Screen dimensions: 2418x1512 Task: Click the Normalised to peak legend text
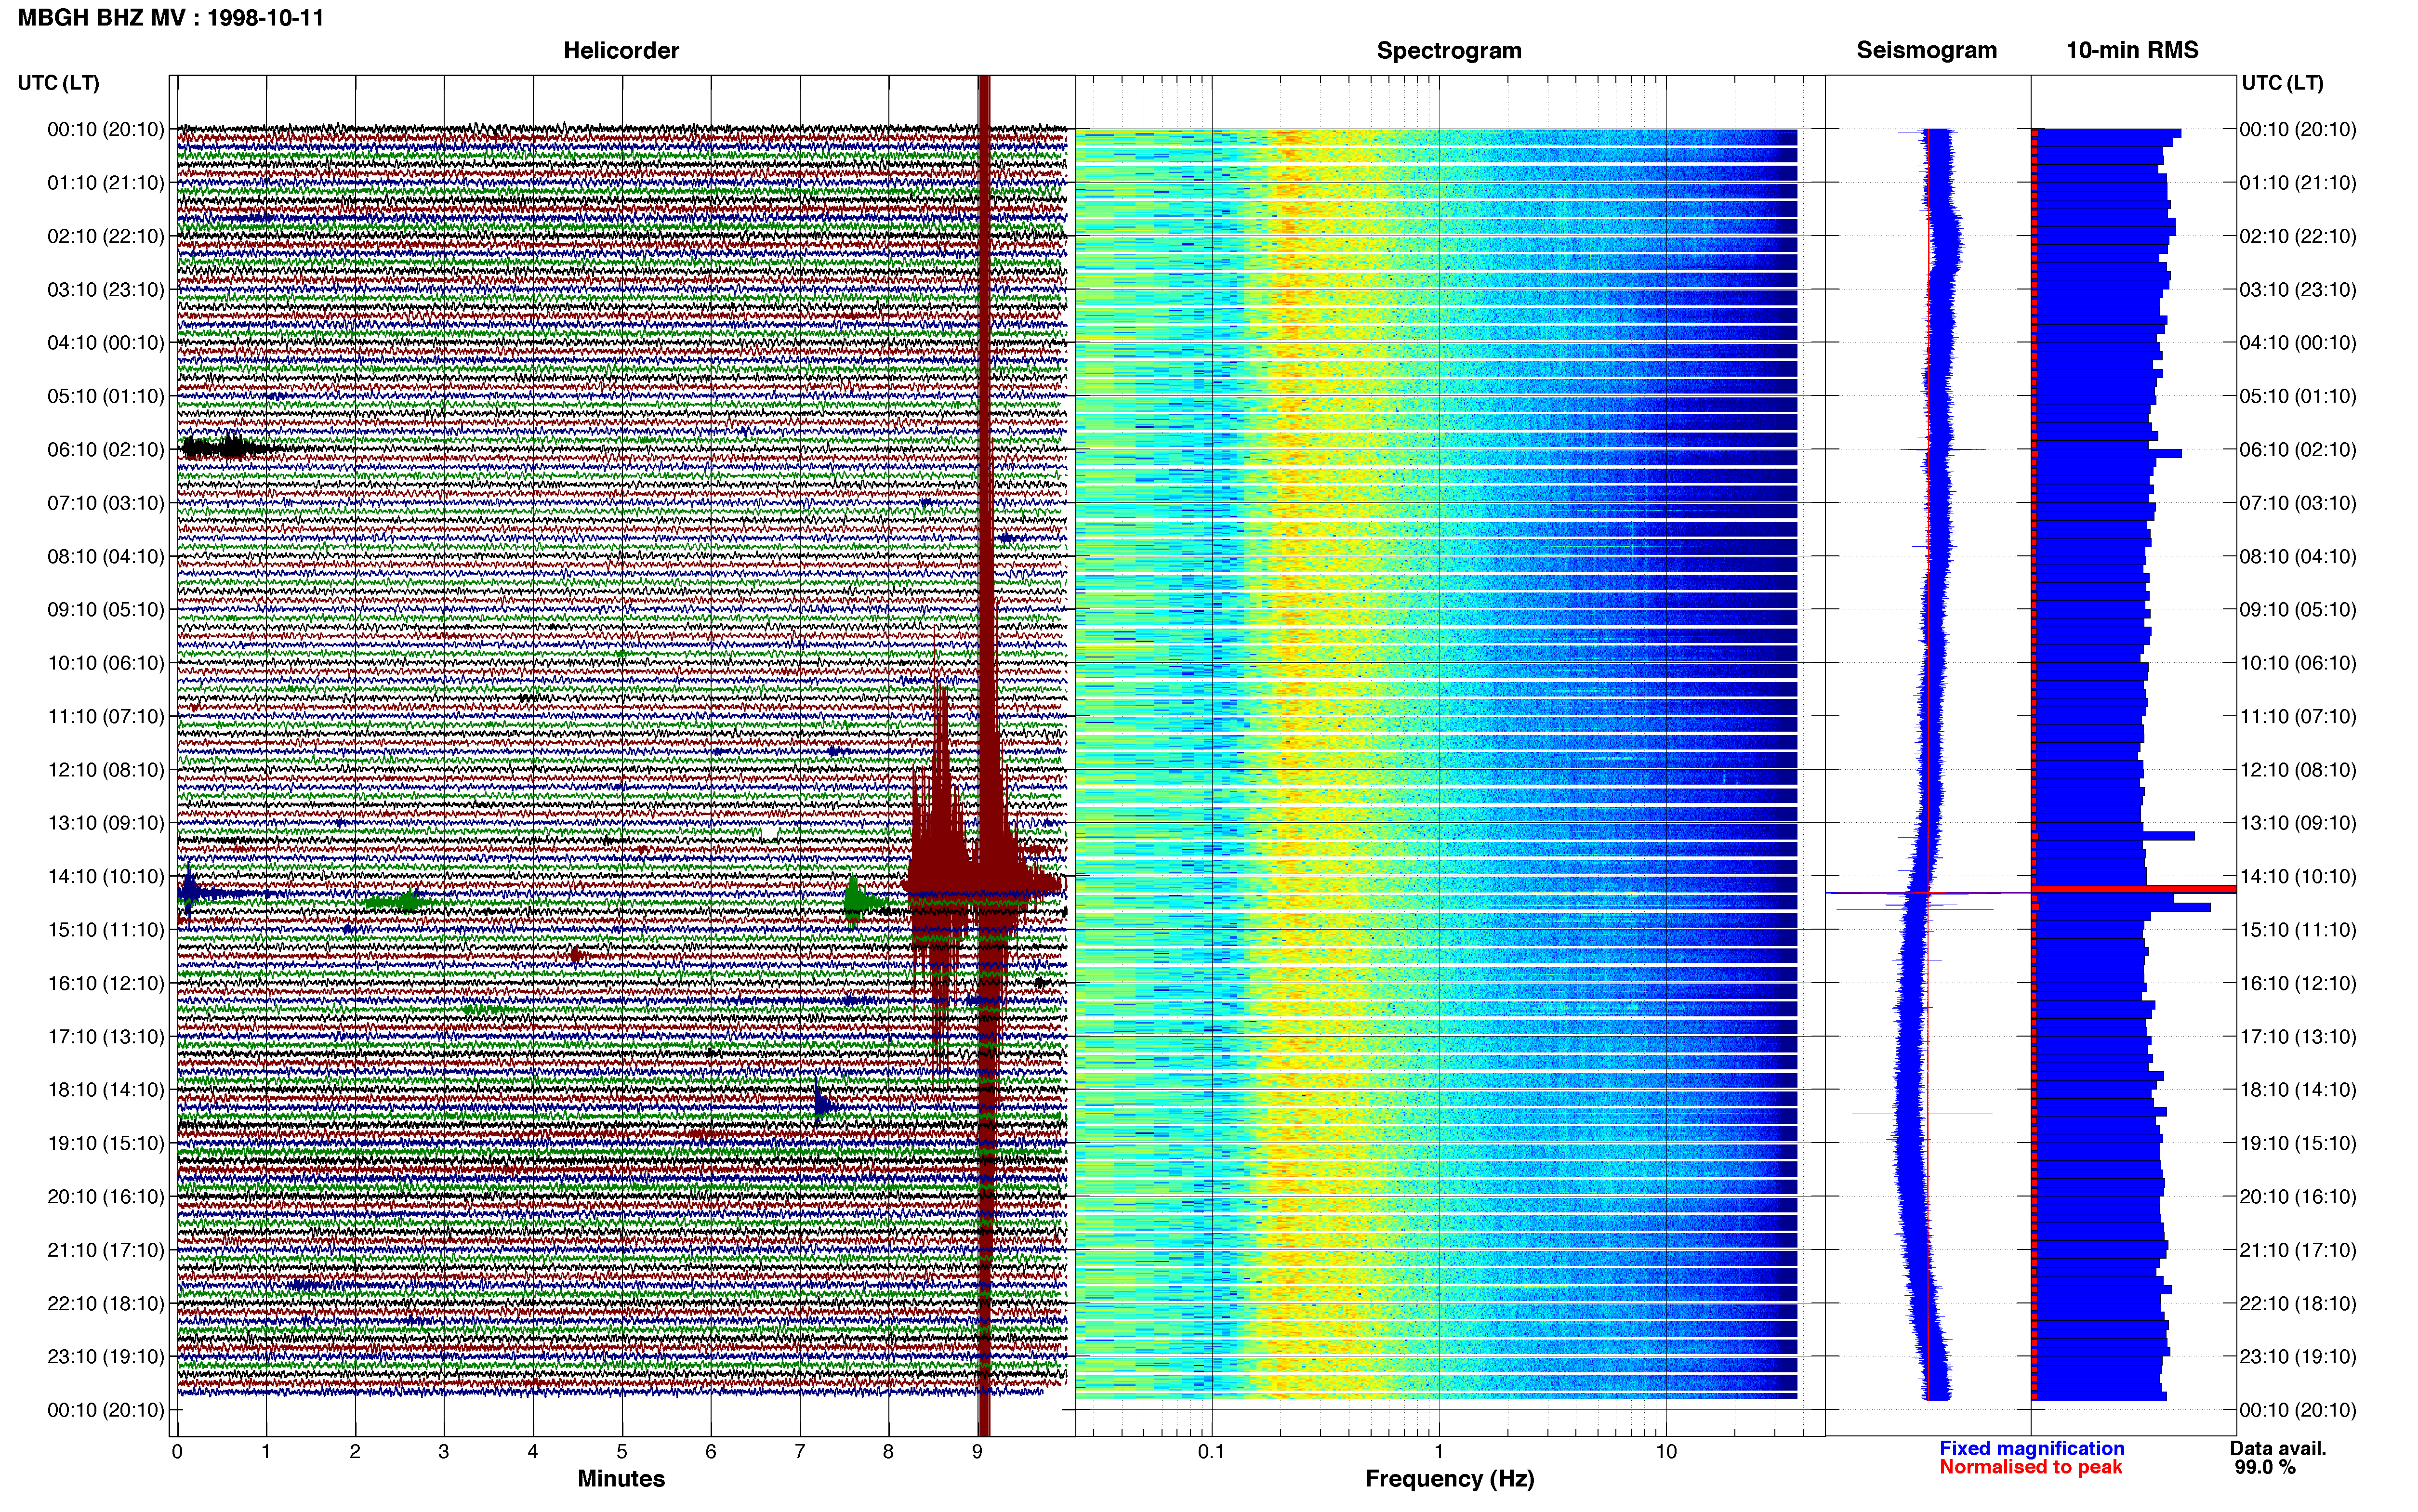coord(2030,1467)
